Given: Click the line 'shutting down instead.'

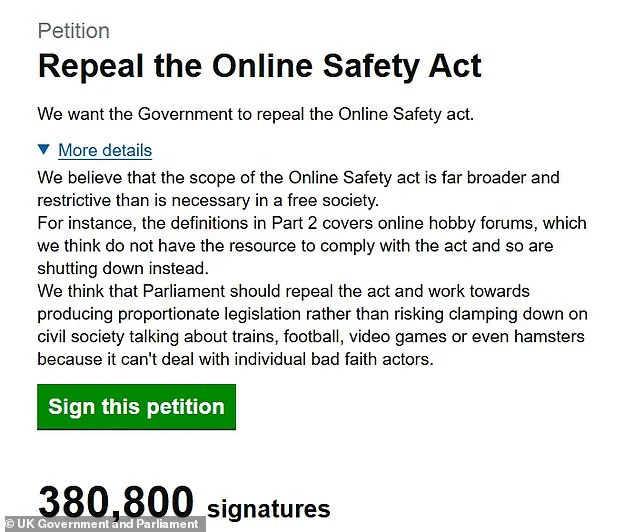Looking at the screenshot, I should [x=123, y=268].
